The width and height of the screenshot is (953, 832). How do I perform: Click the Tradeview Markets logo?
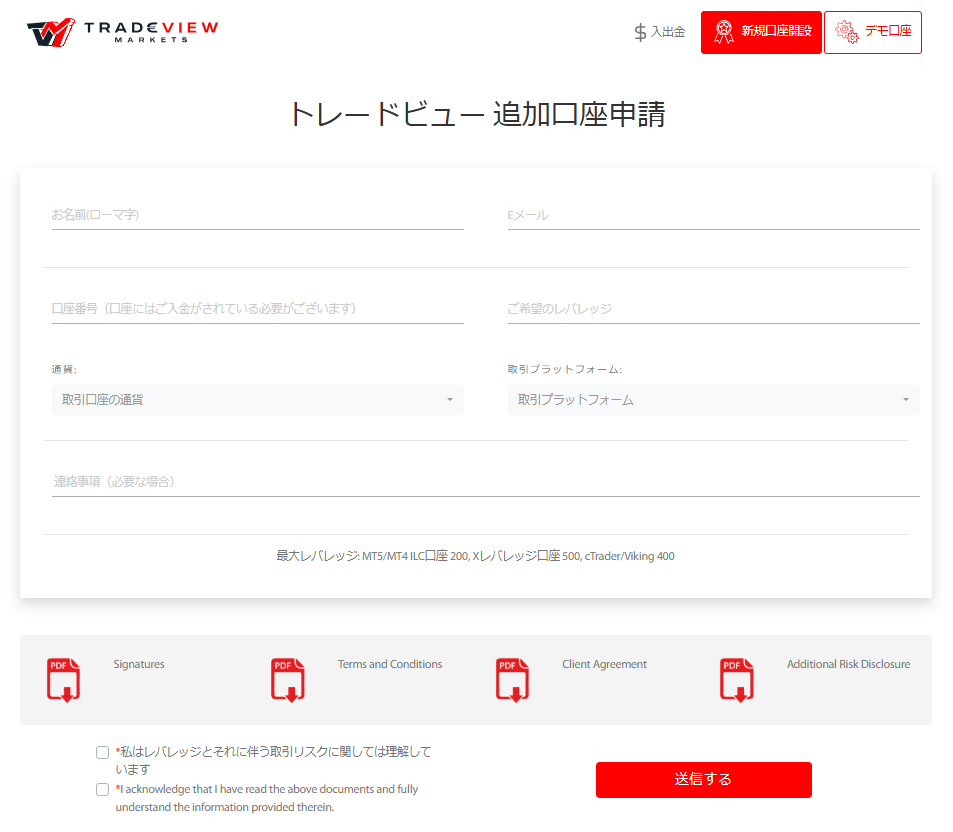pos(122,32)
